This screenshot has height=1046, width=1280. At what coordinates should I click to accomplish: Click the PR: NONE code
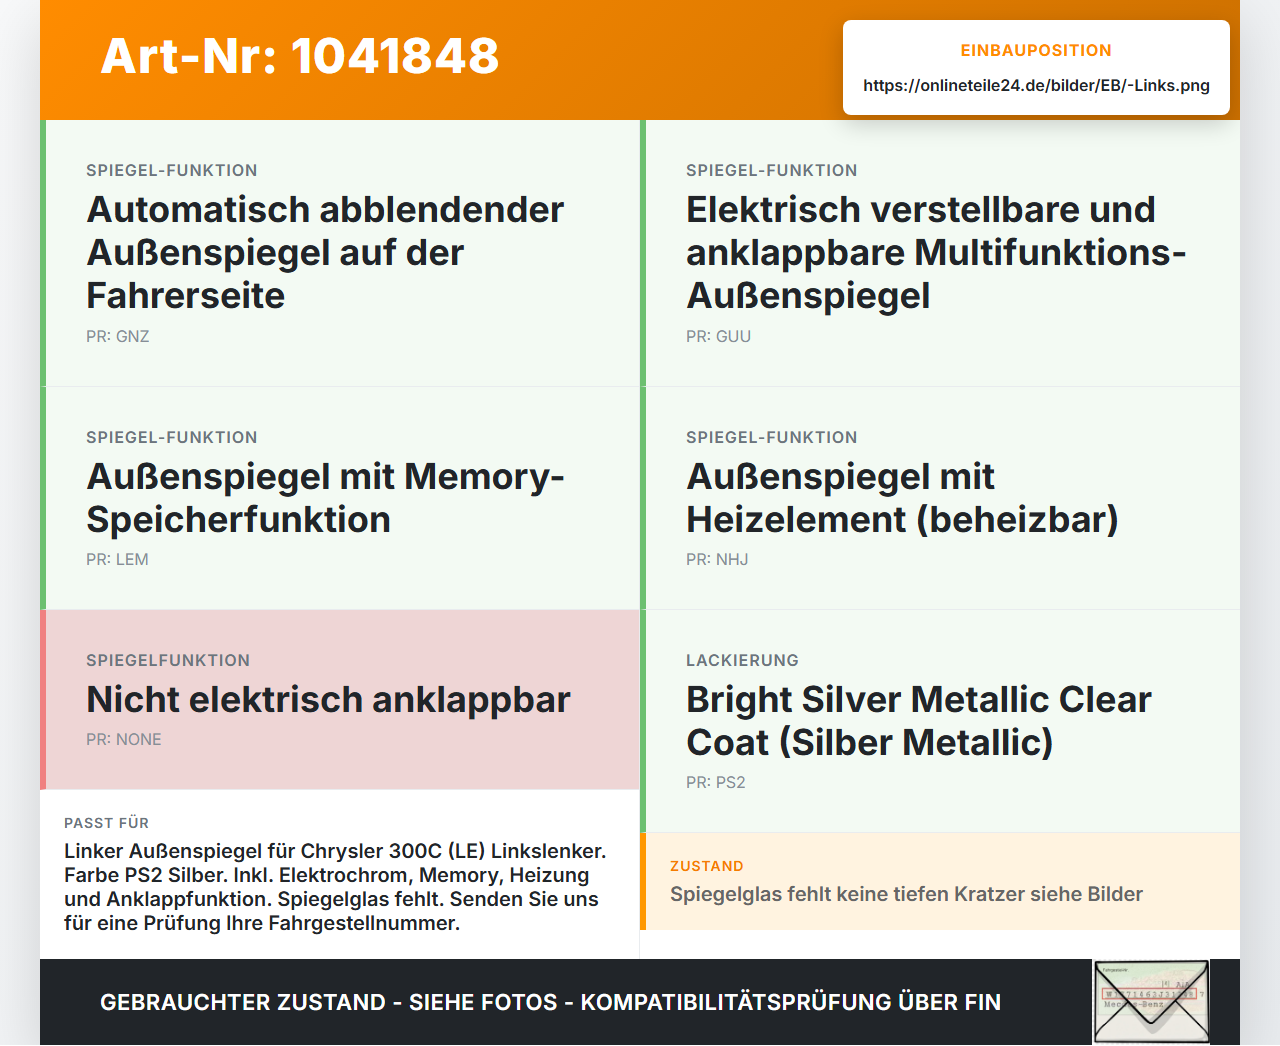coord(124,740)
